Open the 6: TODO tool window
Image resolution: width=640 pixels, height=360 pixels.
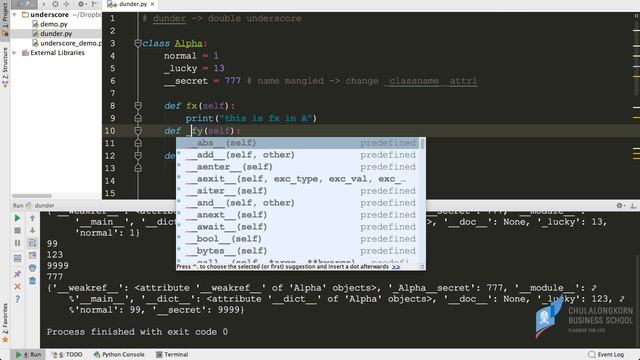click(x=67, y=355)
